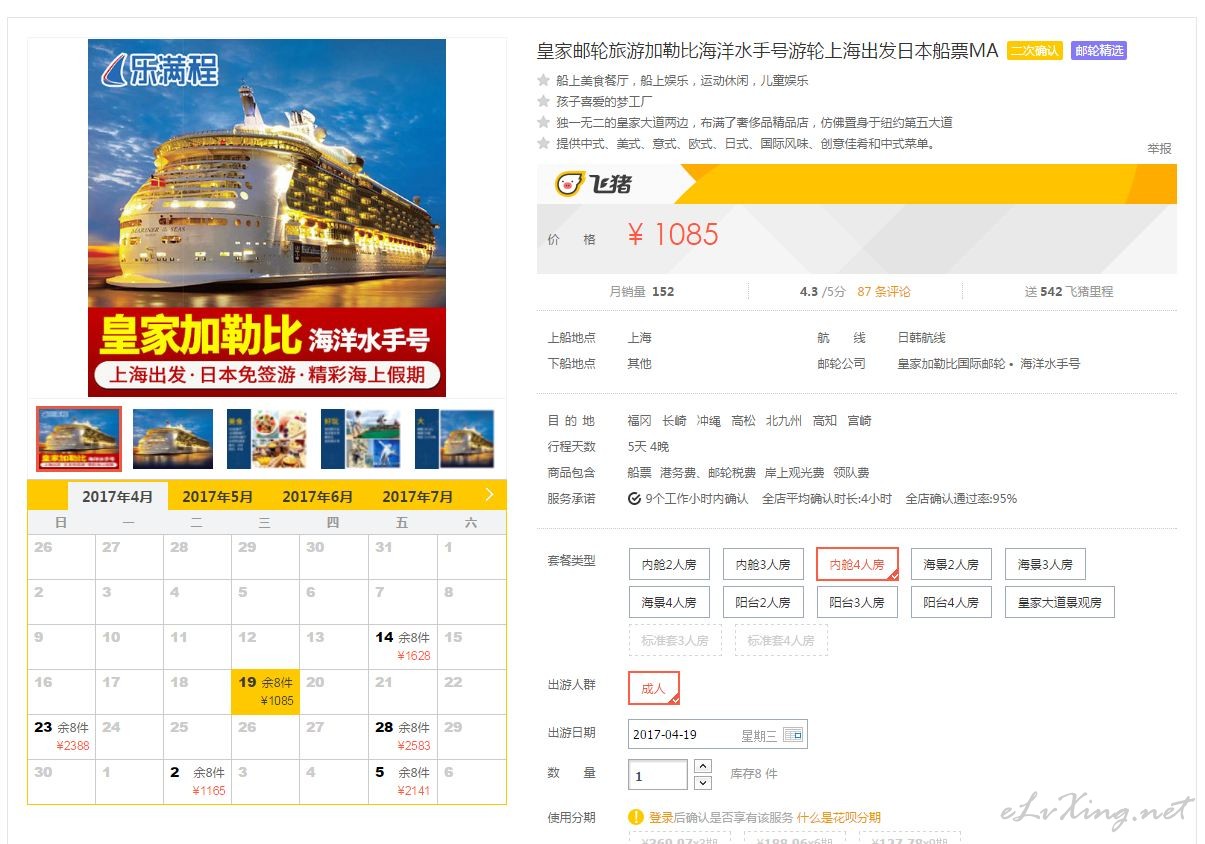1205x844 pixels.
Task: Click 送 542 飞猪里程 text
Action: click(1069, 291)
